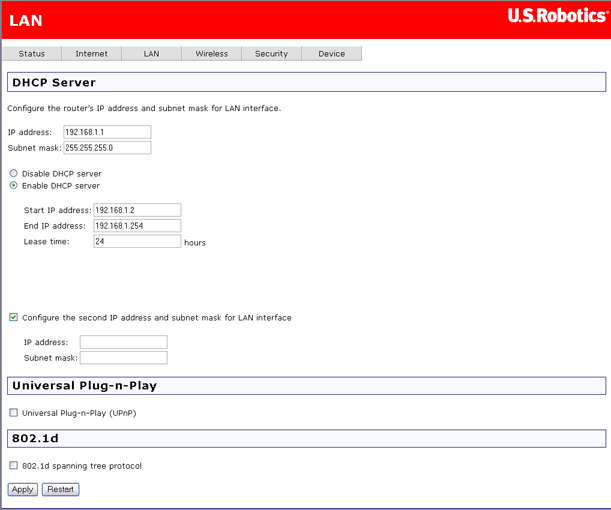
Task: Open the Status tab
Action: coord(32,53)
